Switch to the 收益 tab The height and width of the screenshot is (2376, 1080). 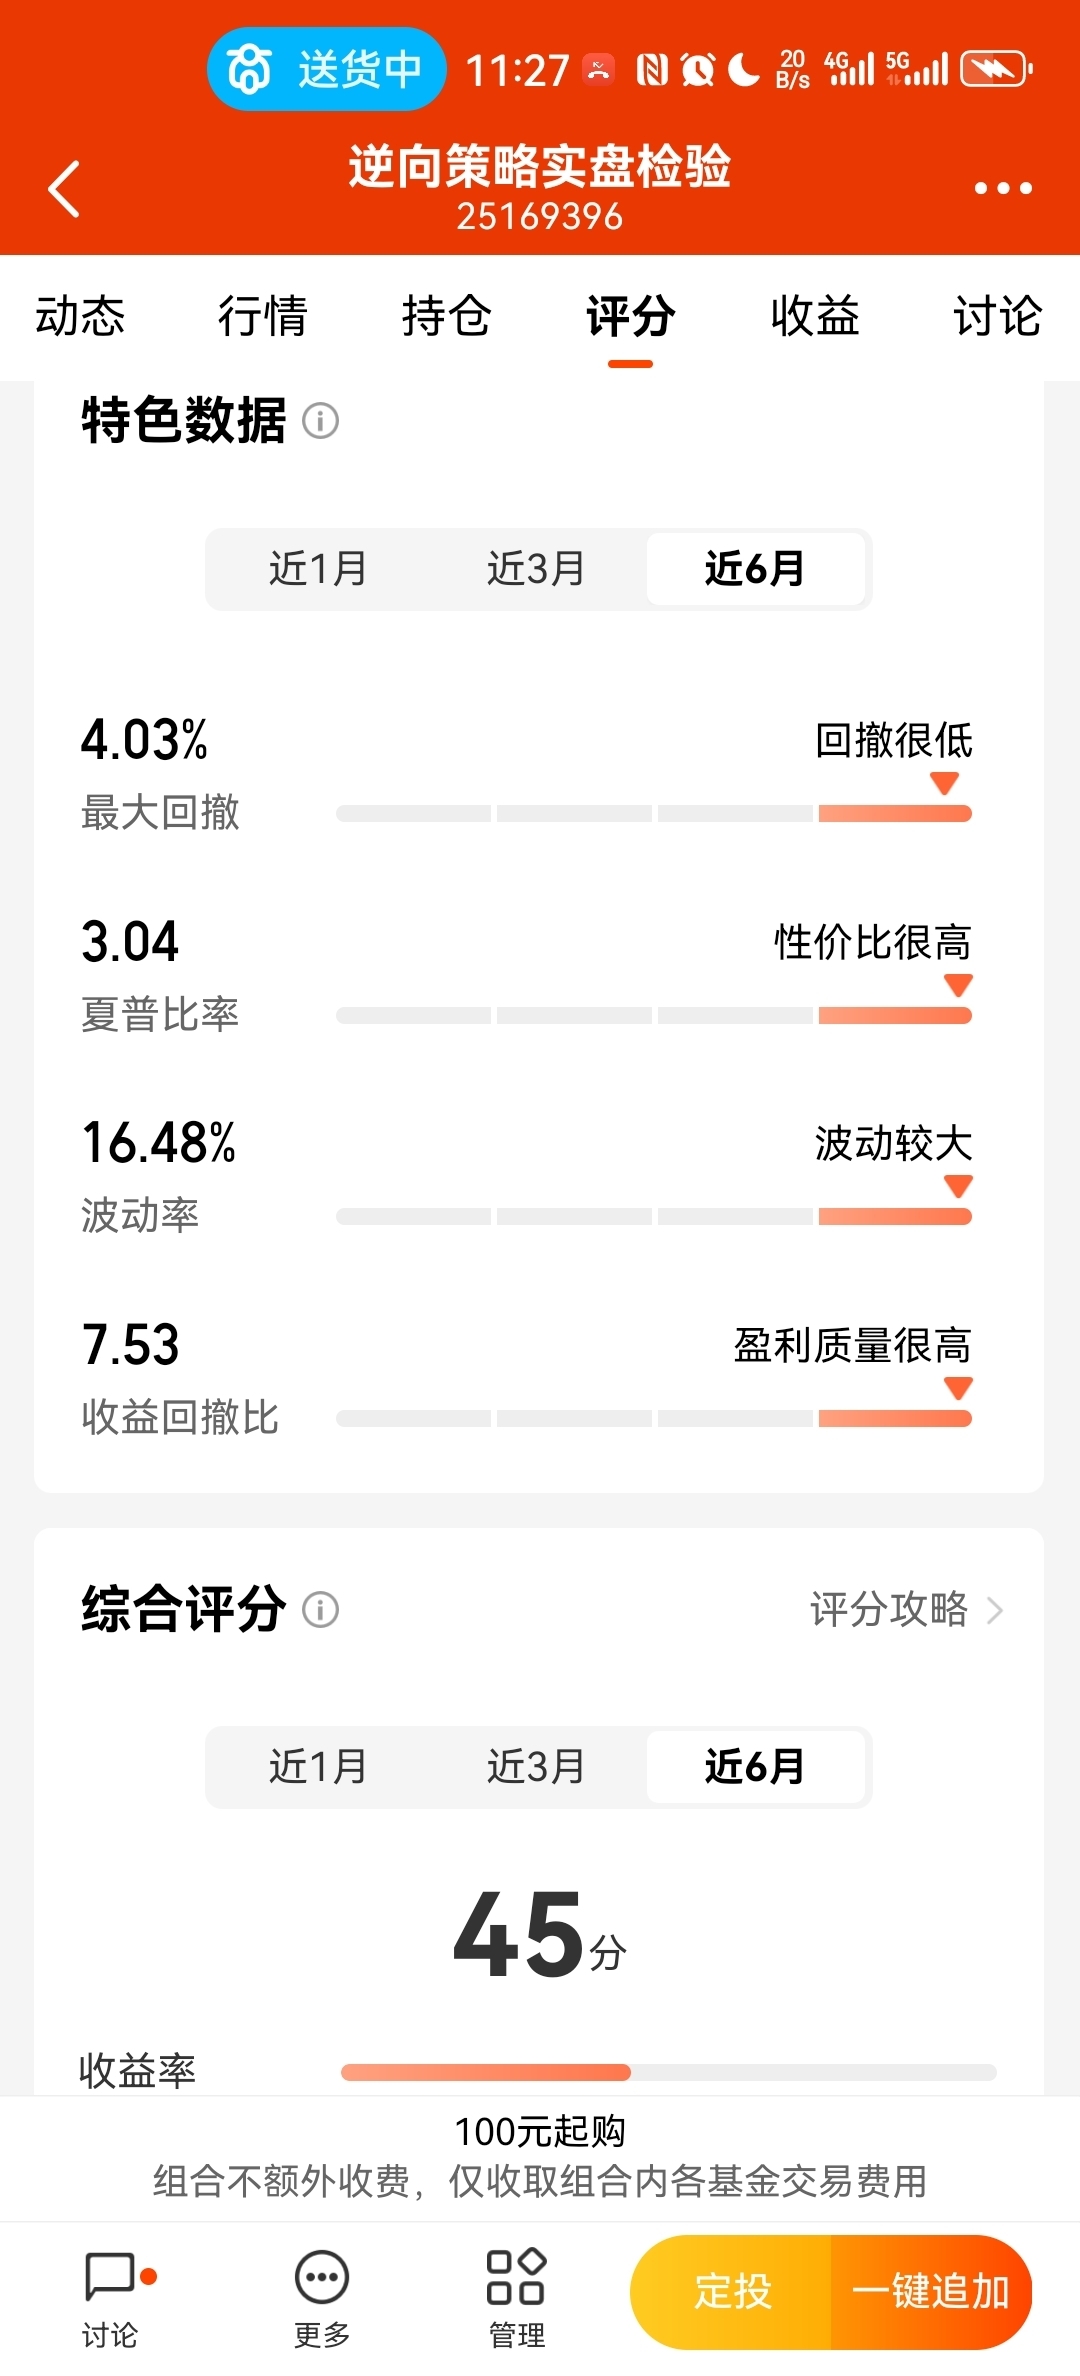point(814,317)
